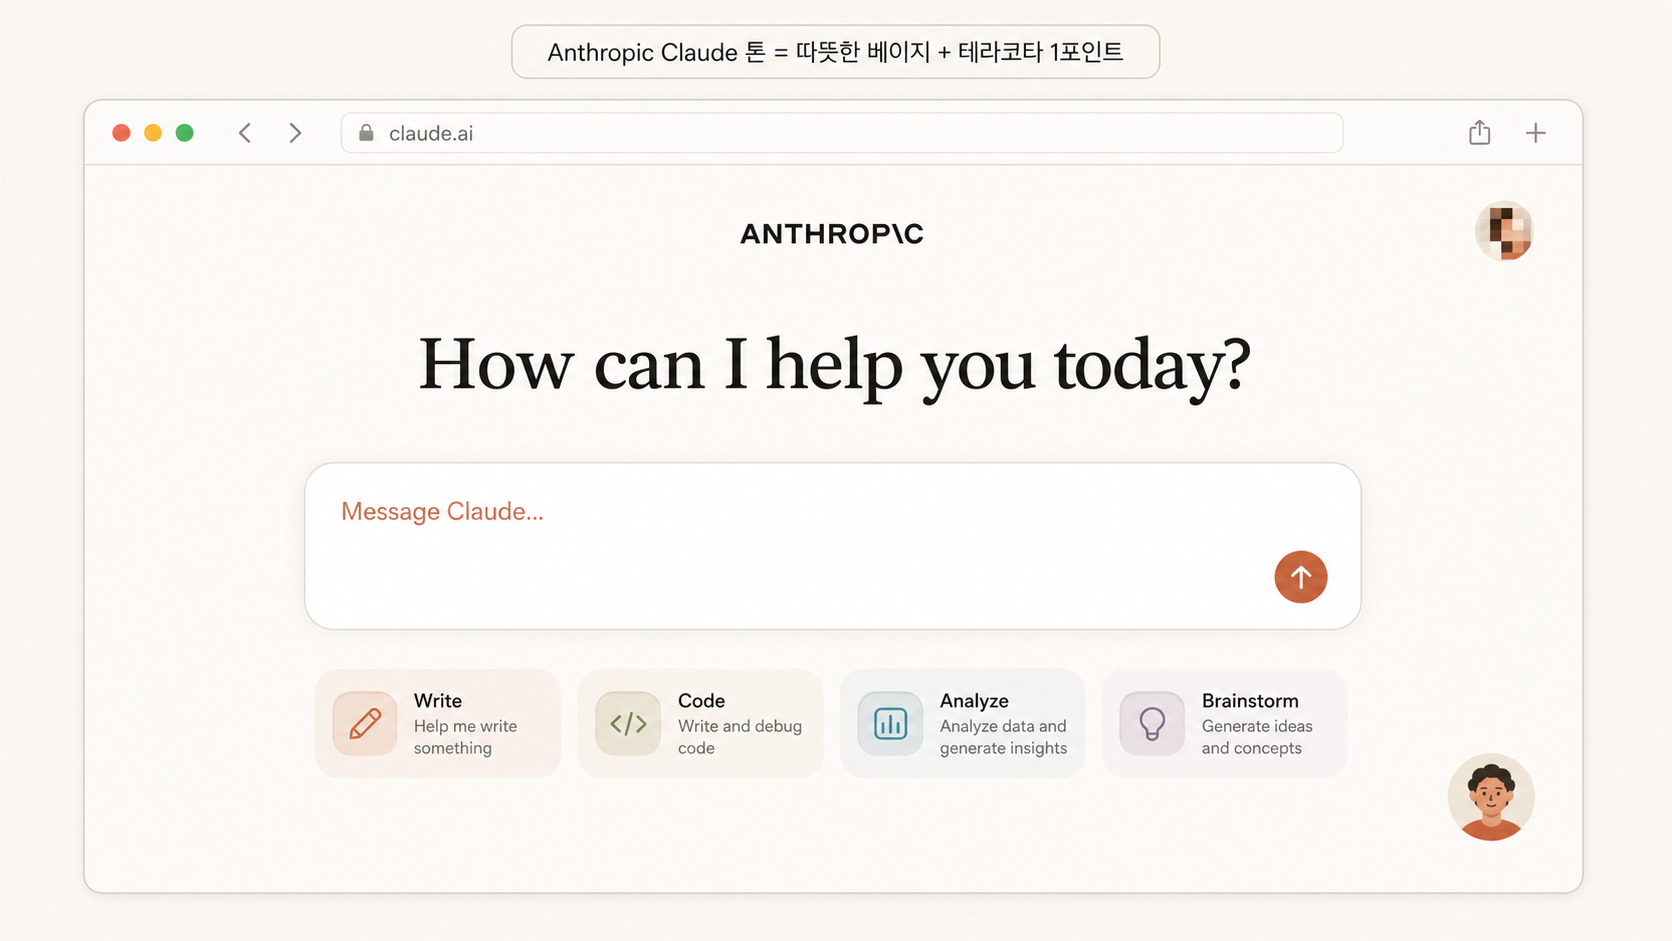Click the 'Analyze data and generate insights' text
Image resolution: width=1672 pixels, height=941 pixels.
click(1003, 737)
